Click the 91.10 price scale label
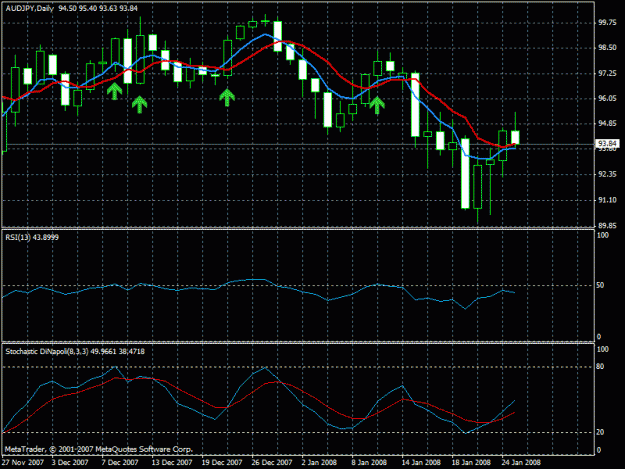625x469 pixels. (x=607, y=200)
